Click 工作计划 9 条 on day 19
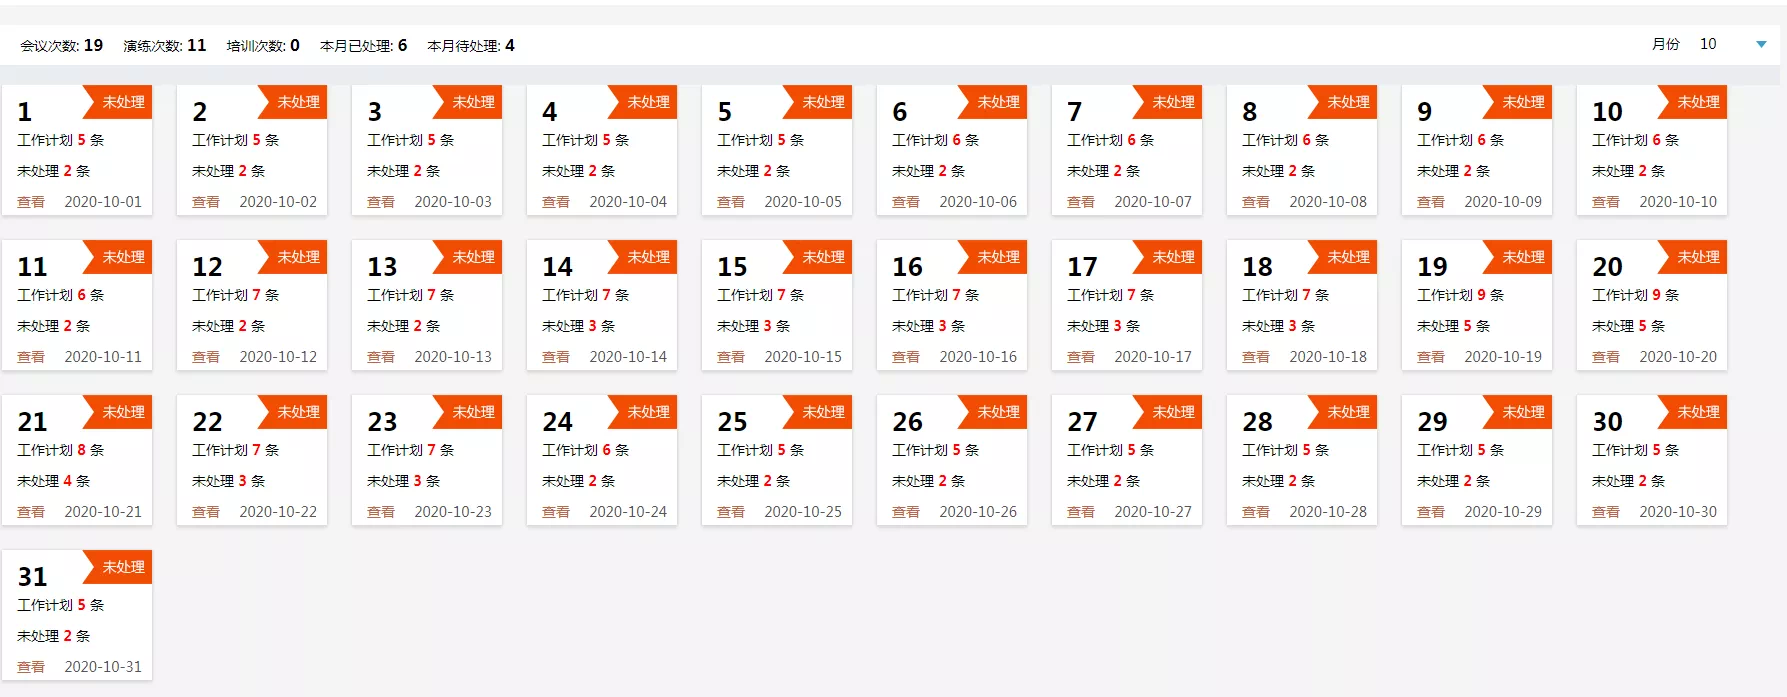The height and width of the screenshot is (697, 1787). [x=1459, y=295]
